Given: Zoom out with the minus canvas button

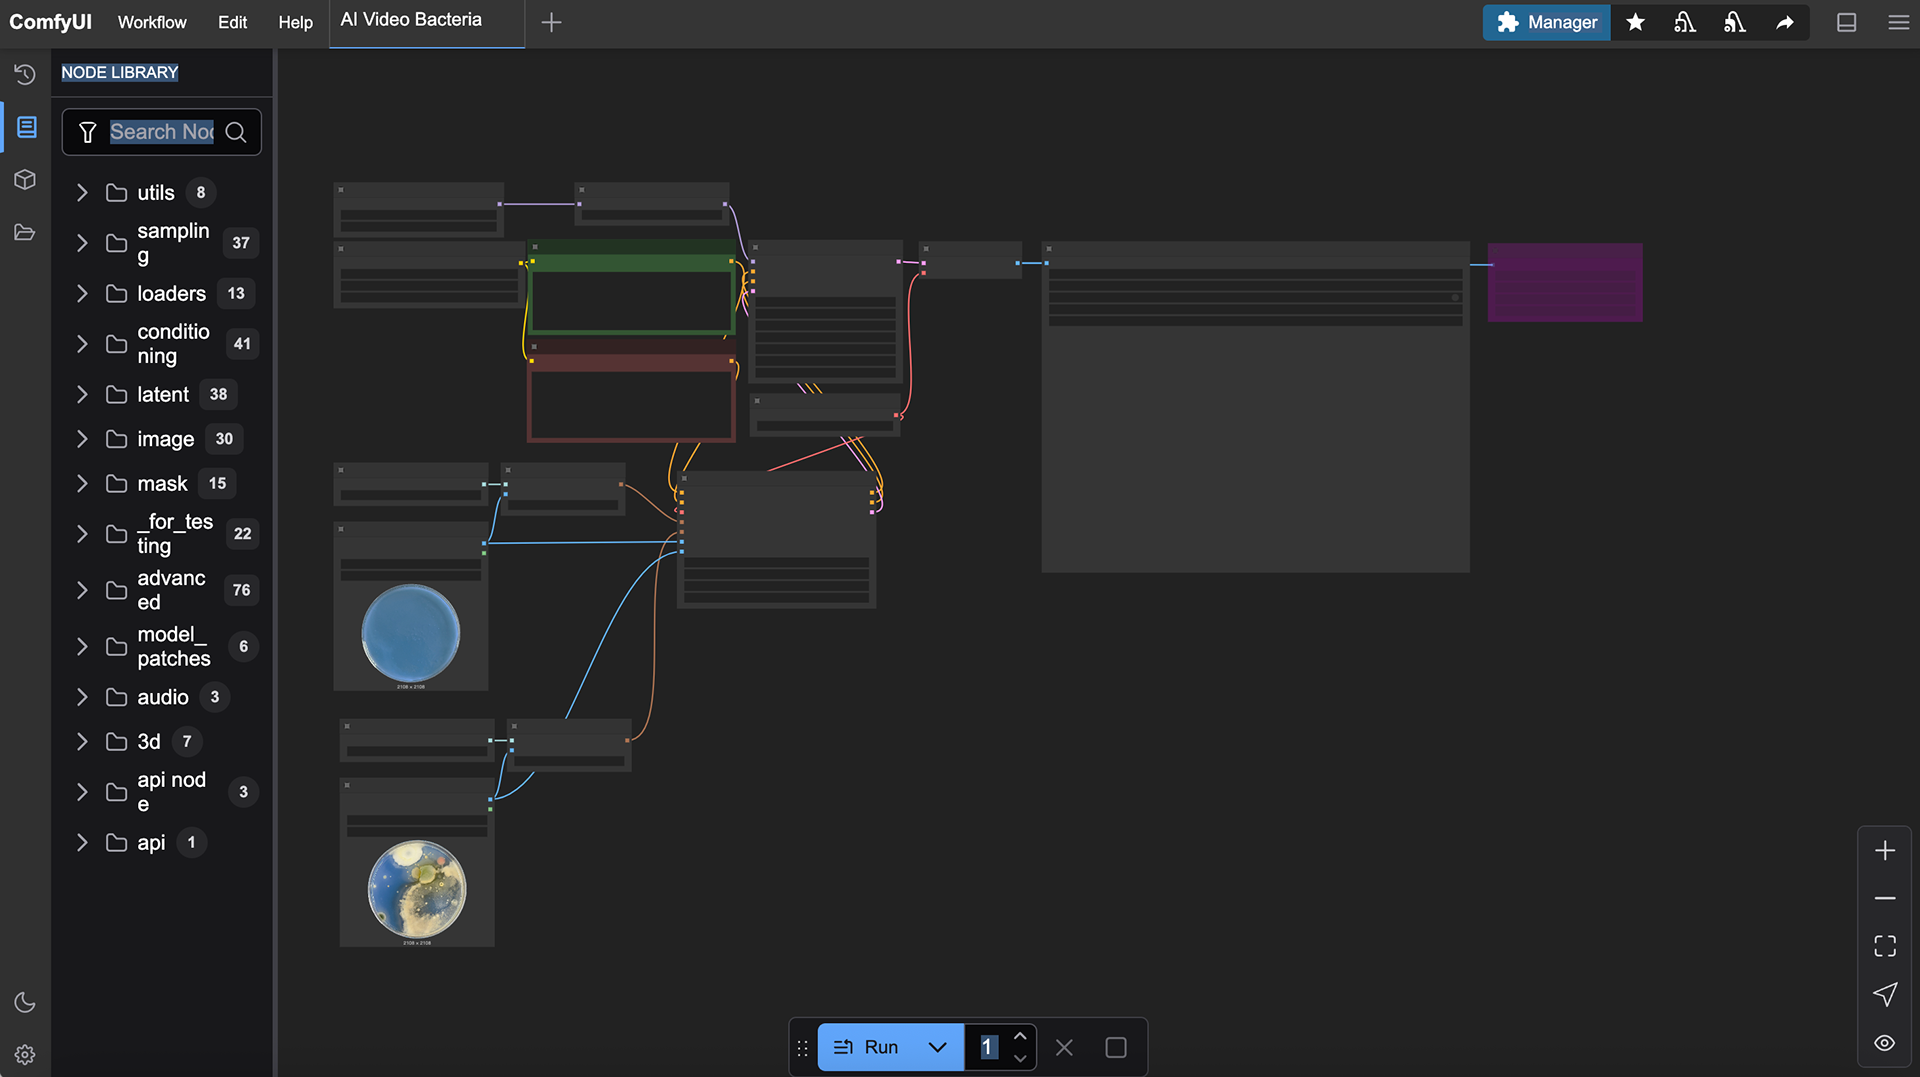Looking at the screenshot, I should point(1885,898).
